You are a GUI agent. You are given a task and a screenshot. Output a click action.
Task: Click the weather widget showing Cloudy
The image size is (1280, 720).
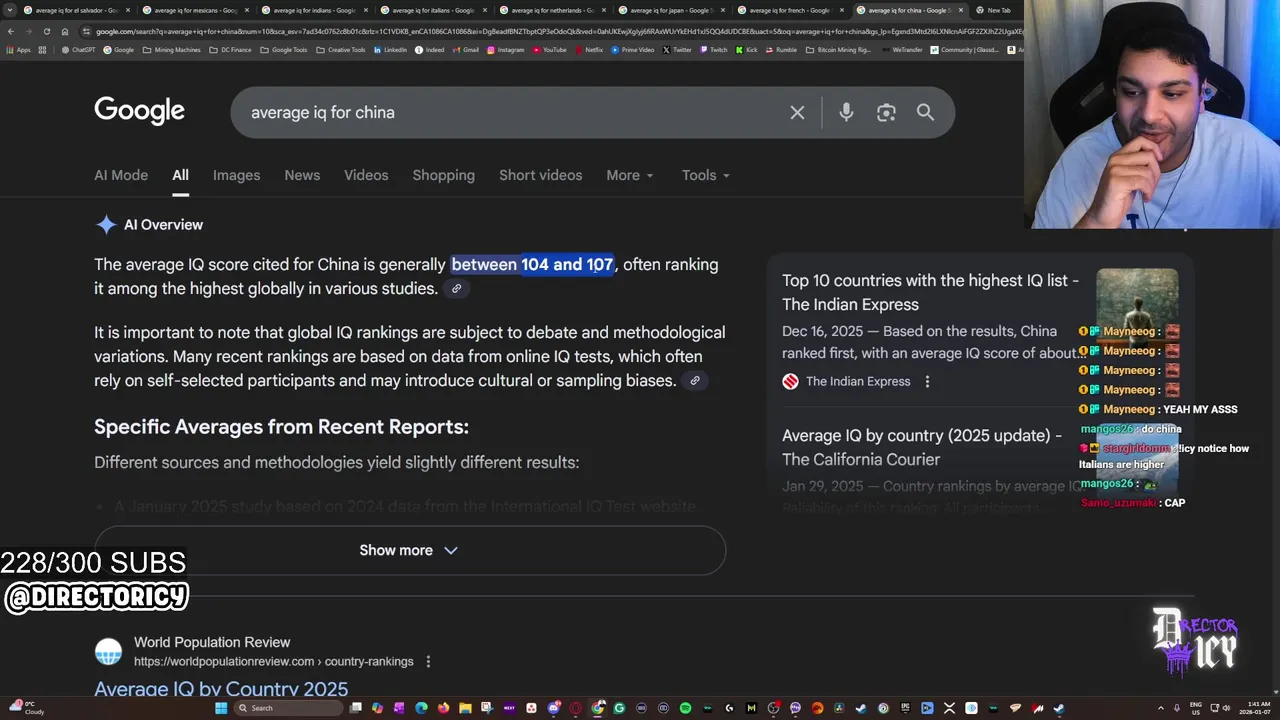coord(27,708)
